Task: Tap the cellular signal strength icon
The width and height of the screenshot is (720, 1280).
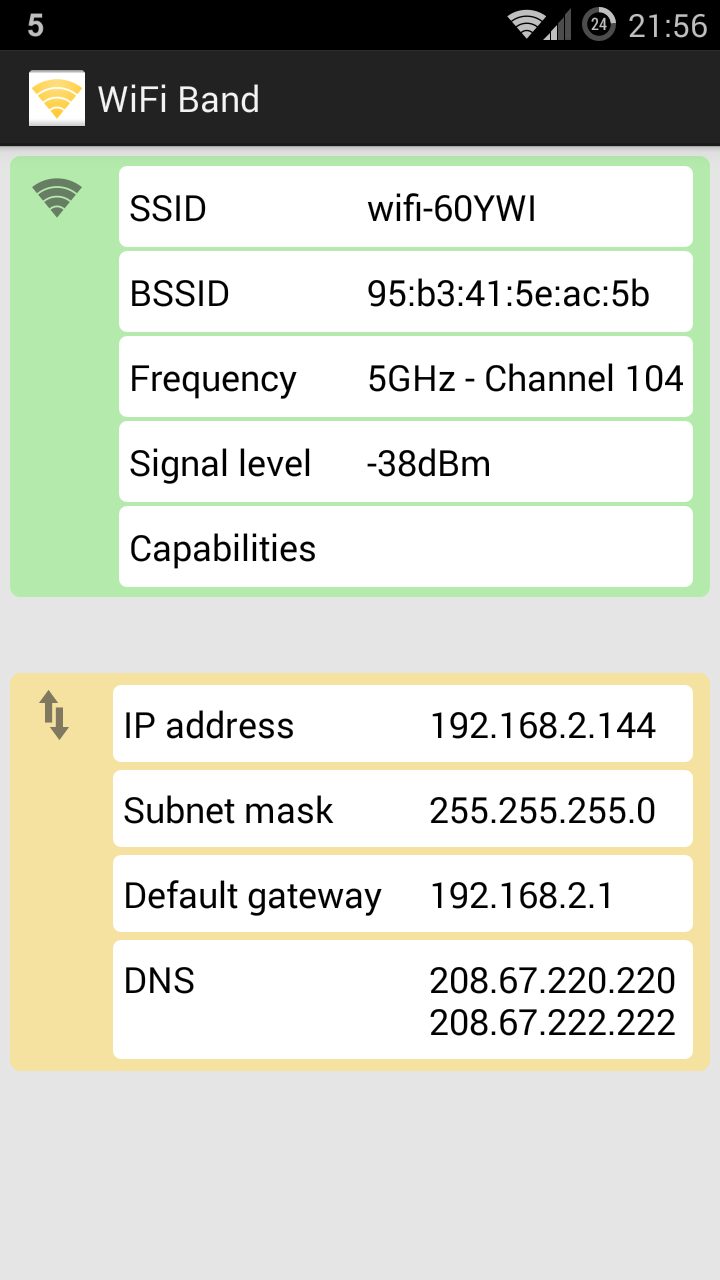Action: click(558, 24)
